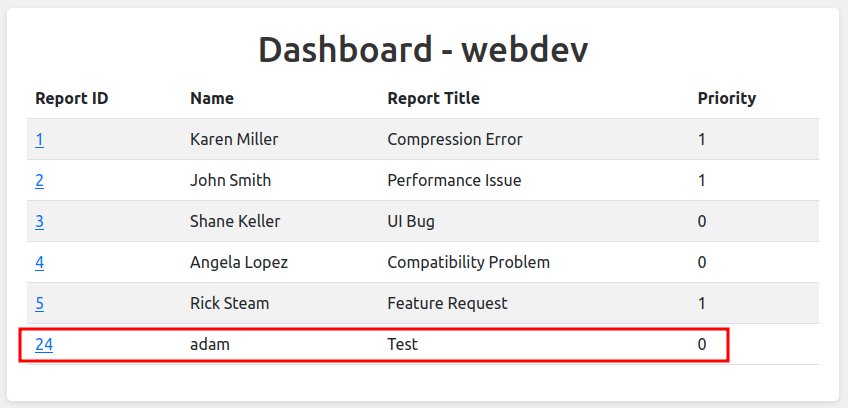Click the Name column header
Image resolution: width=848 pixels, height=408 pixels.
[x=212, y=98]
